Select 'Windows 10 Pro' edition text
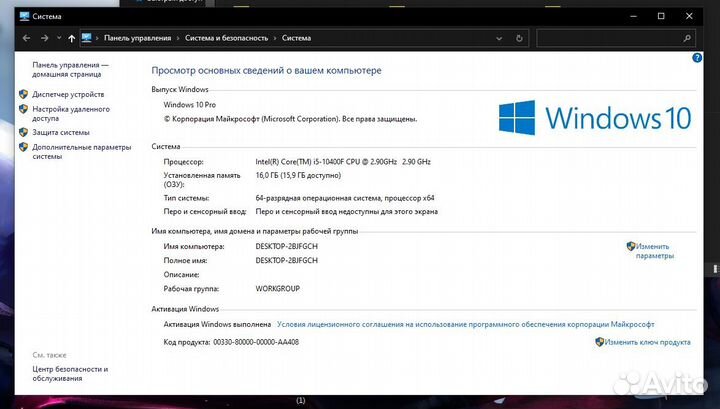 (190, 105)
